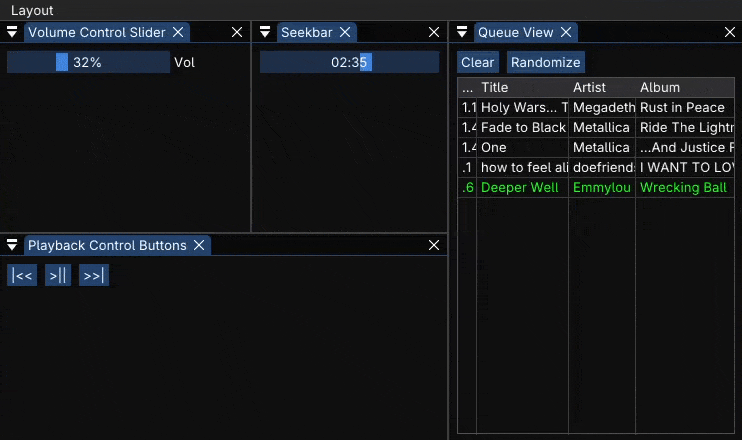Select the song titled One
This screenshot has height=440, width=742.
[522, 147]
